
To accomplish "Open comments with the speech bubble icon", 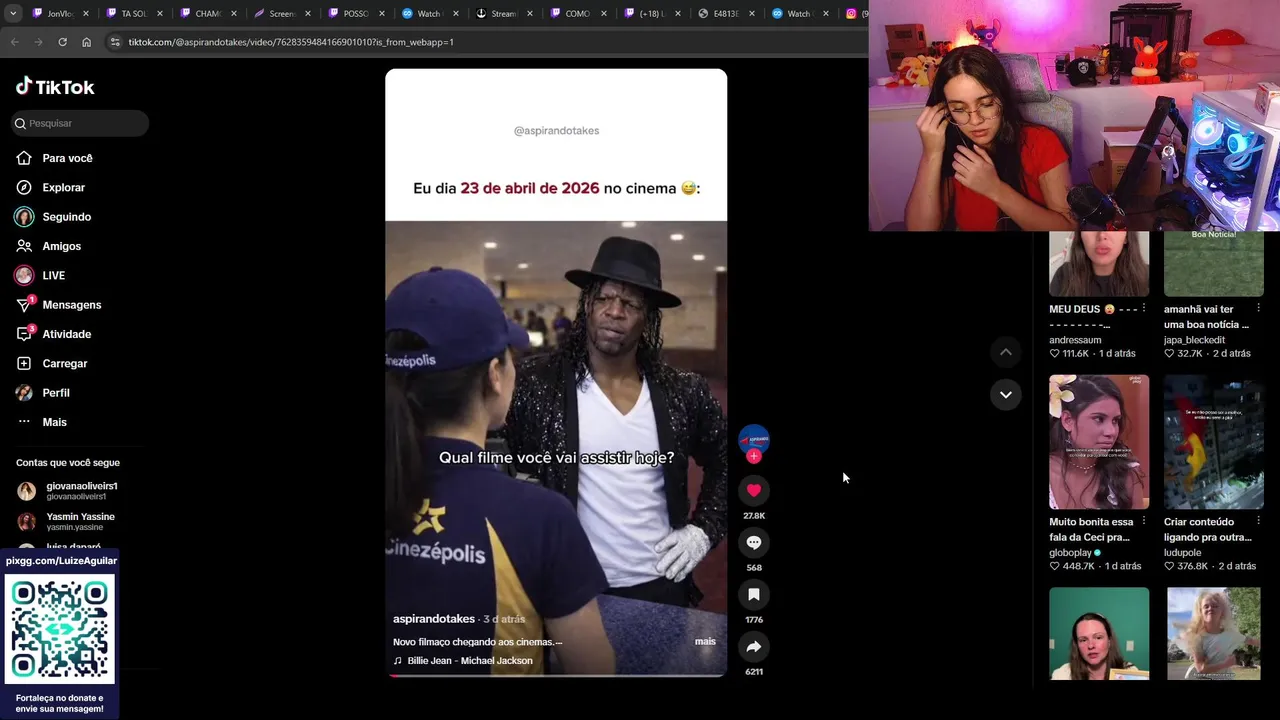I will (x=754, y=542).
